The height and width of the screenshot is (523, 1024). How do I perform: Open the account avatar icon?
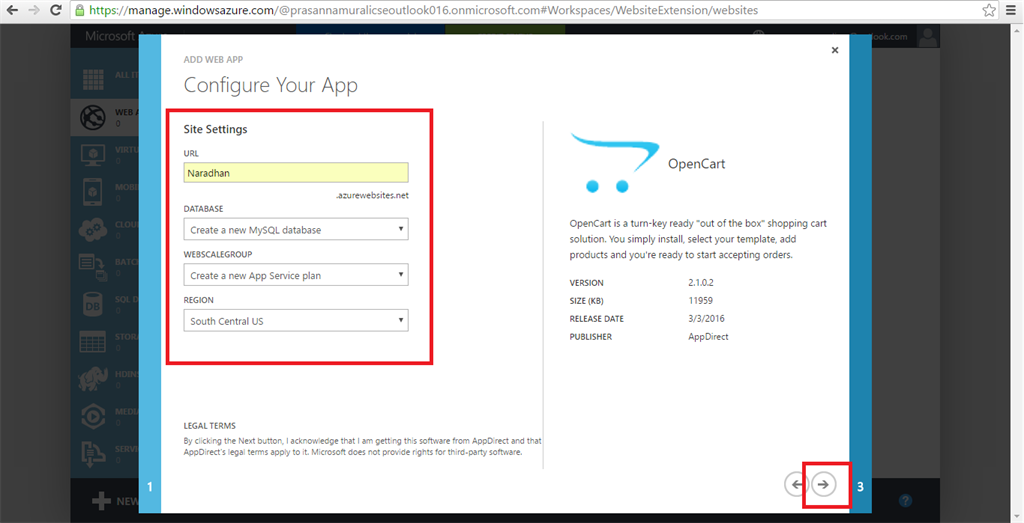(927, 36)
